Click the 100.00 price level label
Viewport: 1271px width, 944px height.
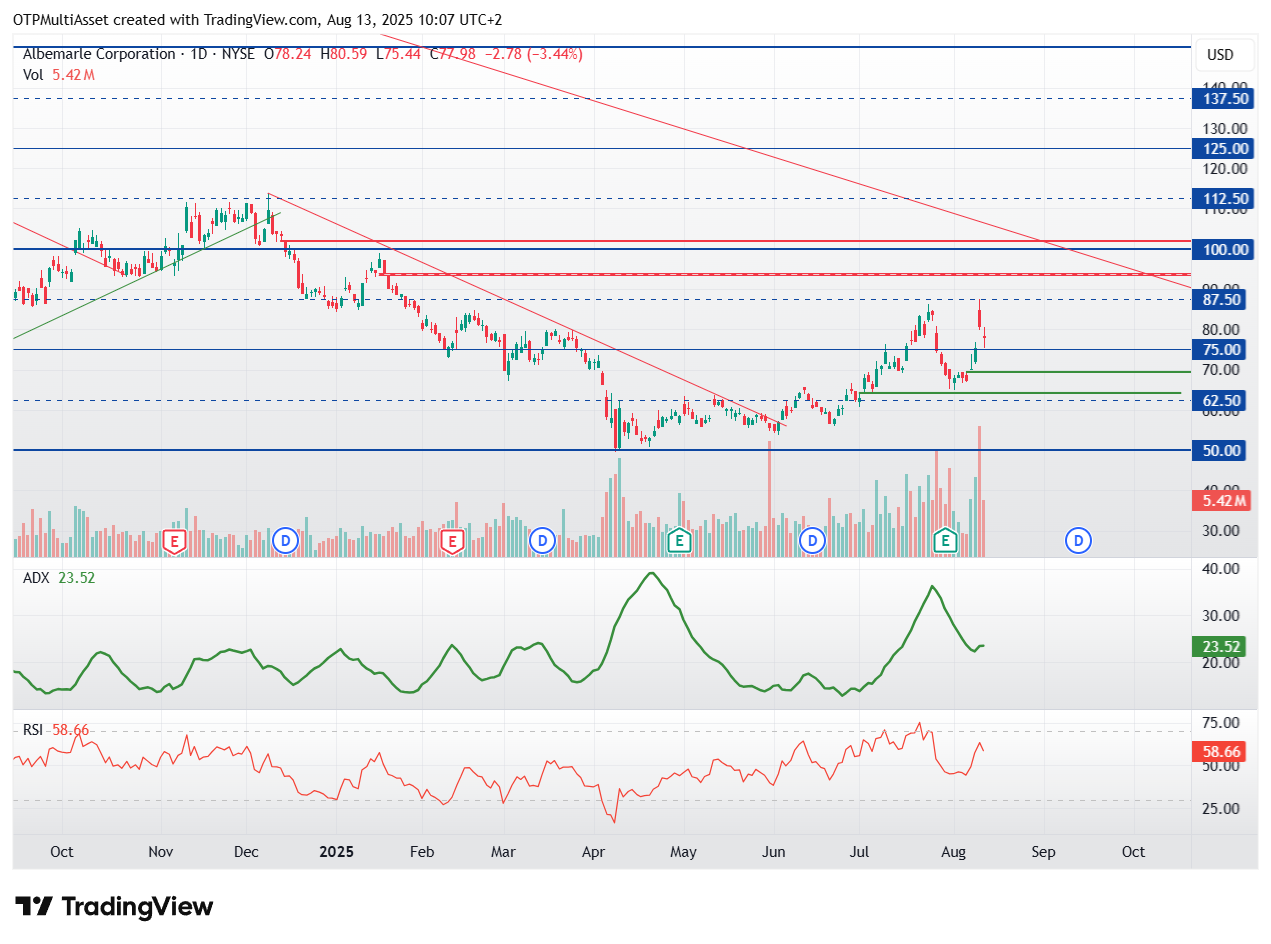(x=1224, y=249)
